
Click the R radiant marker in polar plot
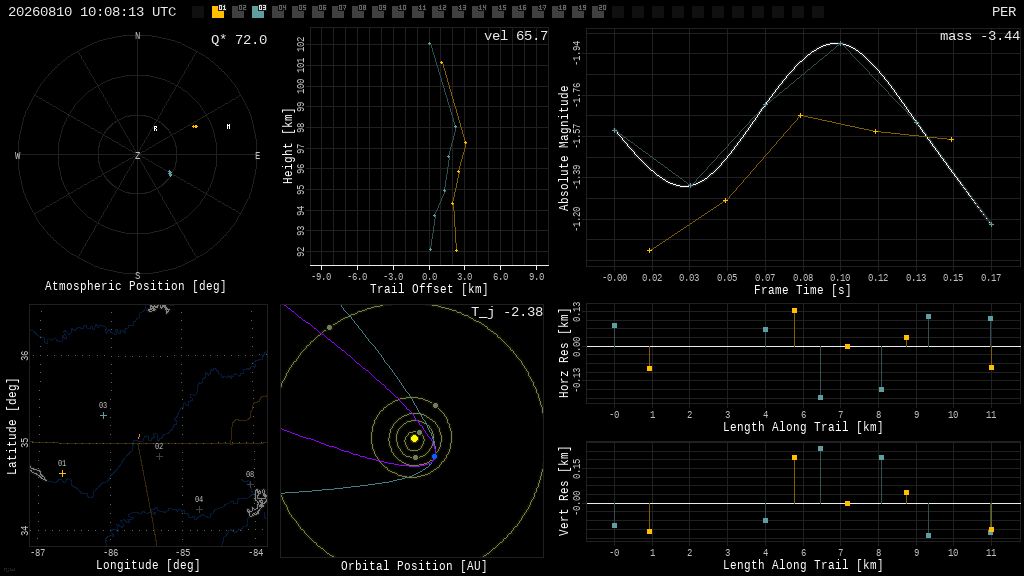click(x=155, y=129)
